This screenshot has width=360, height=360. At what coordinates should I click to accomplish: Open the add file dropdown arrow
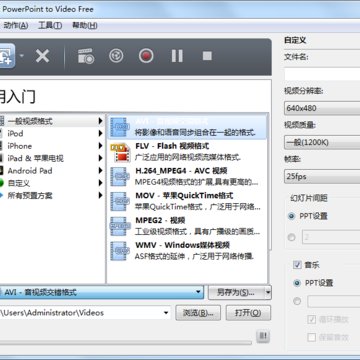pos(22,55)
